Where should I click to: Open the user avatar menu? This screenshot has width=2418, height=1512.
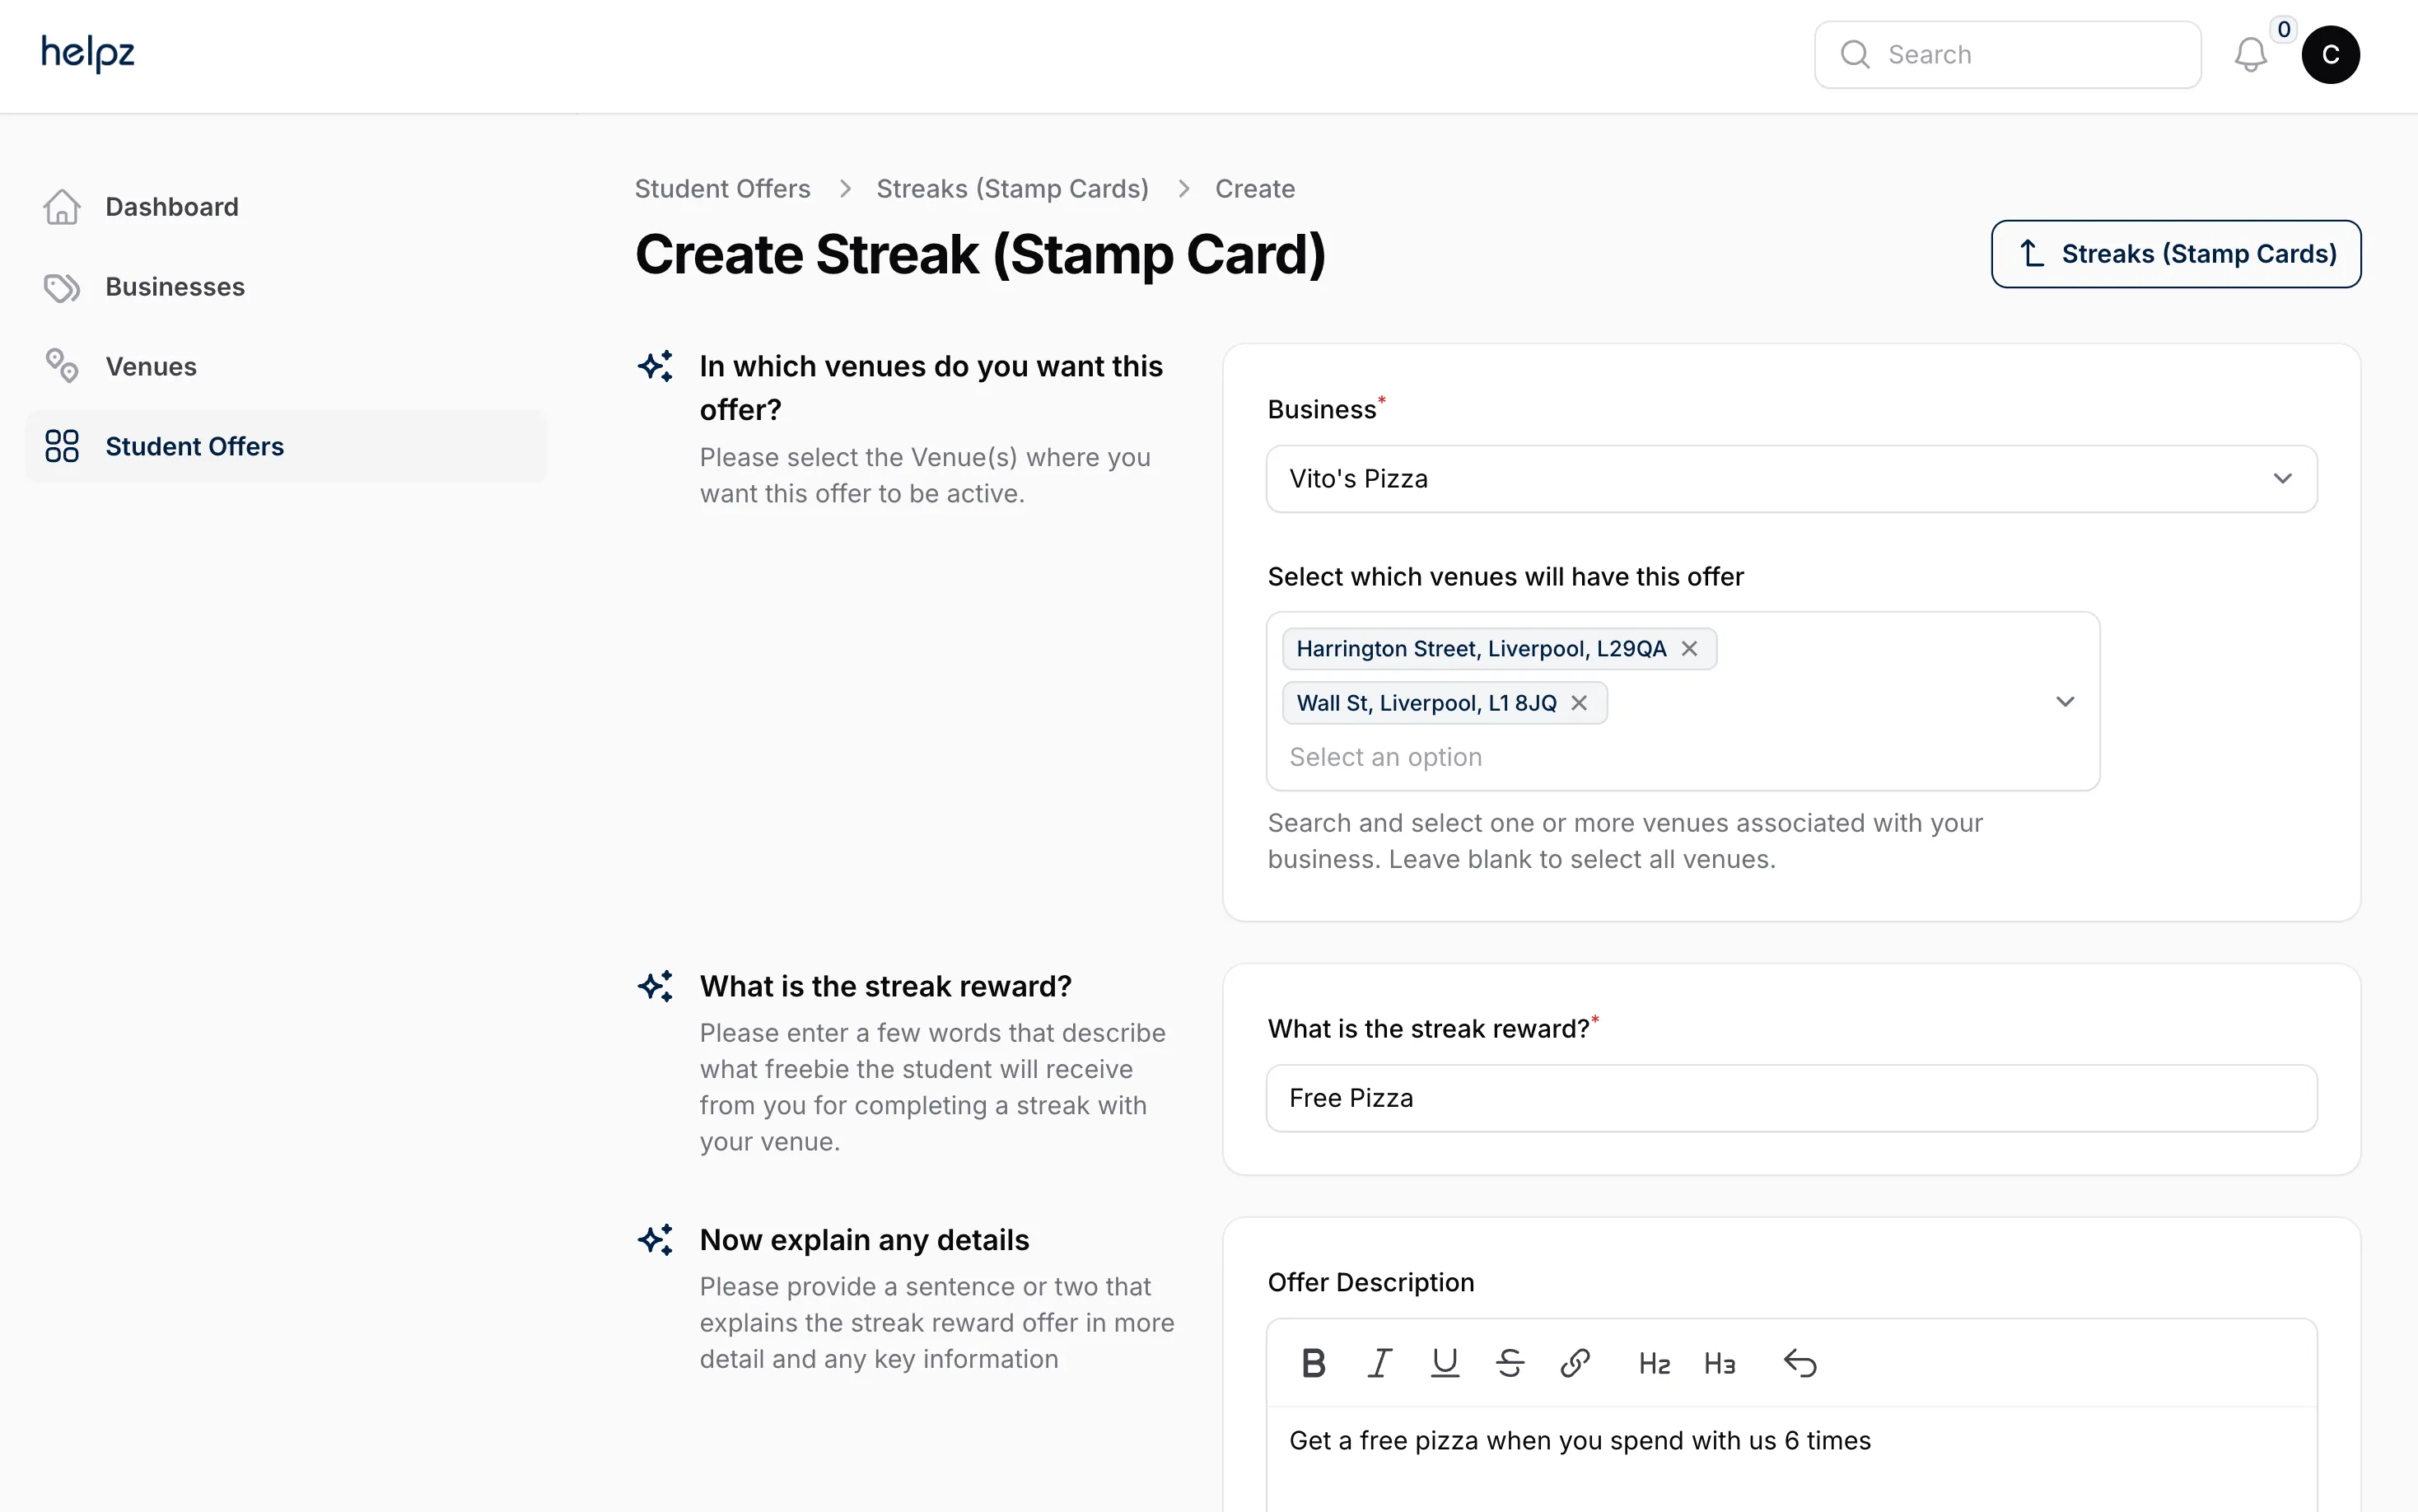2330,54
